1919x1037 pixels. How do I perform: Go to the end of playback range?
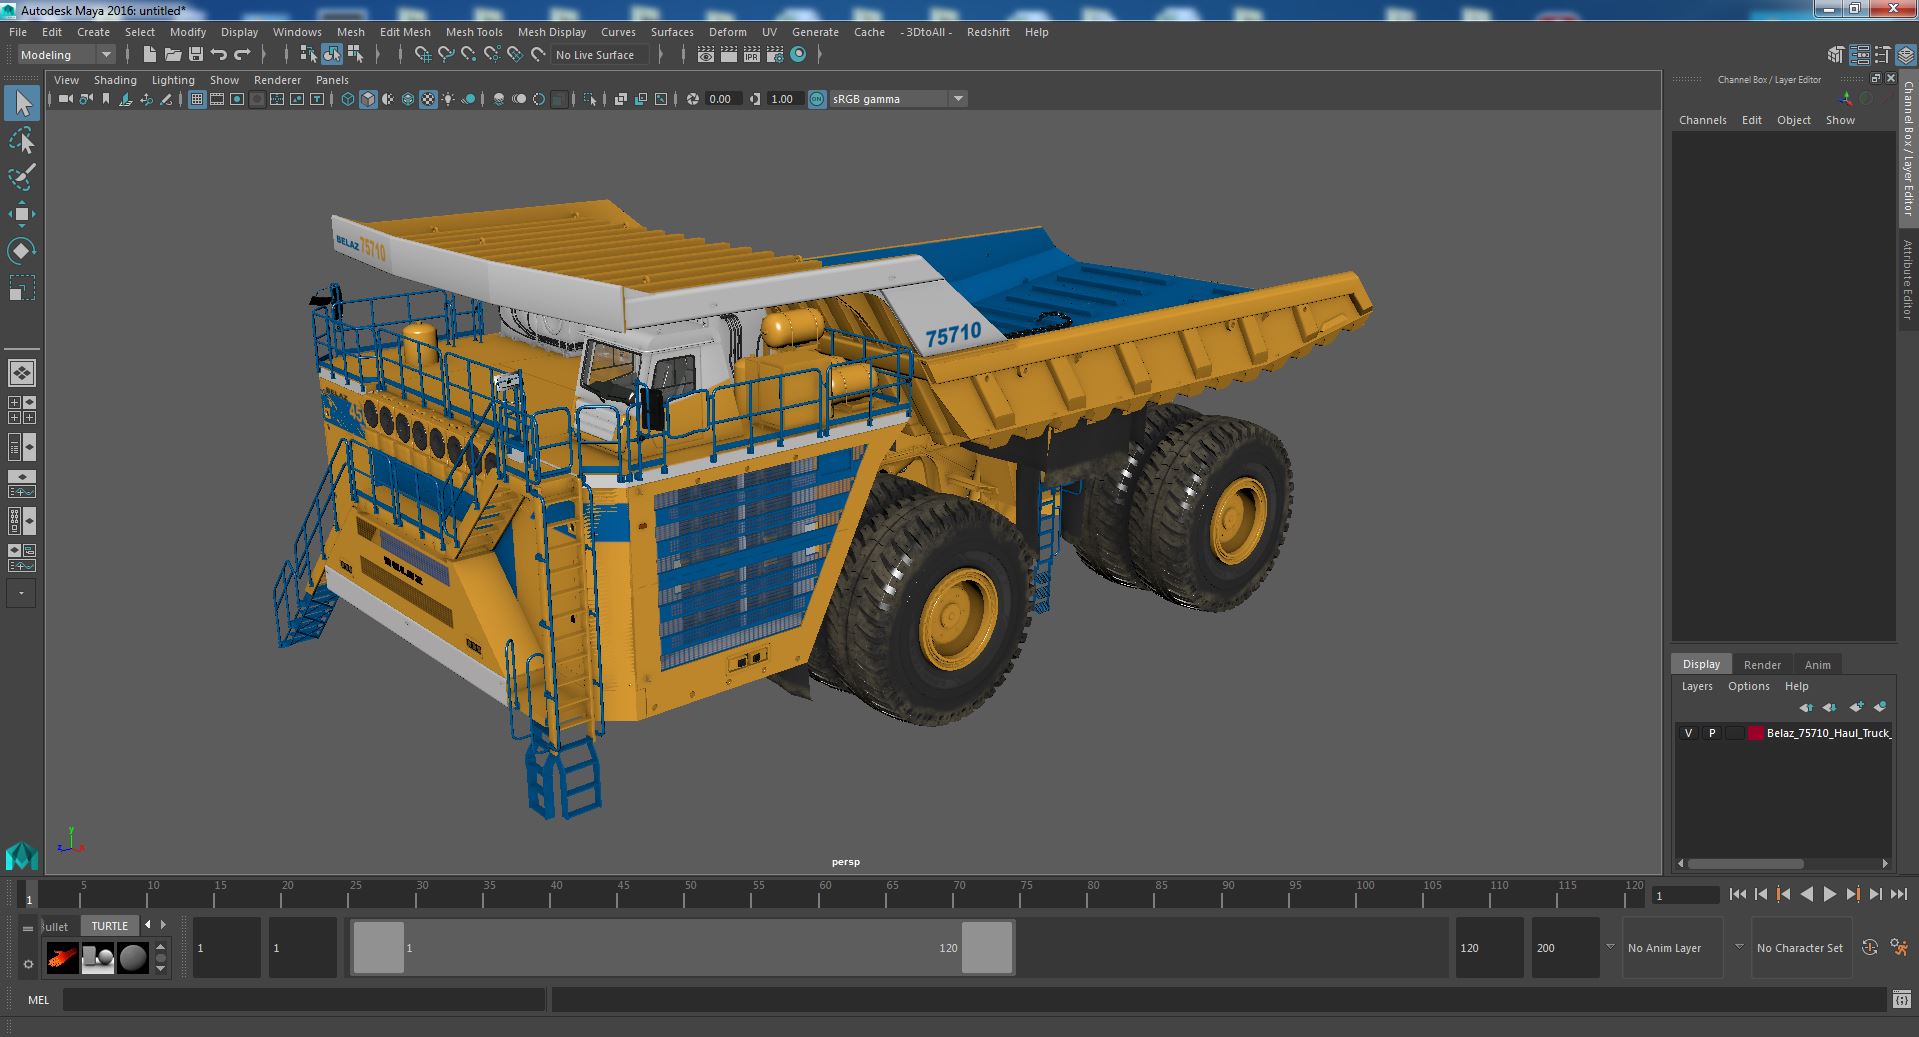1899,895
